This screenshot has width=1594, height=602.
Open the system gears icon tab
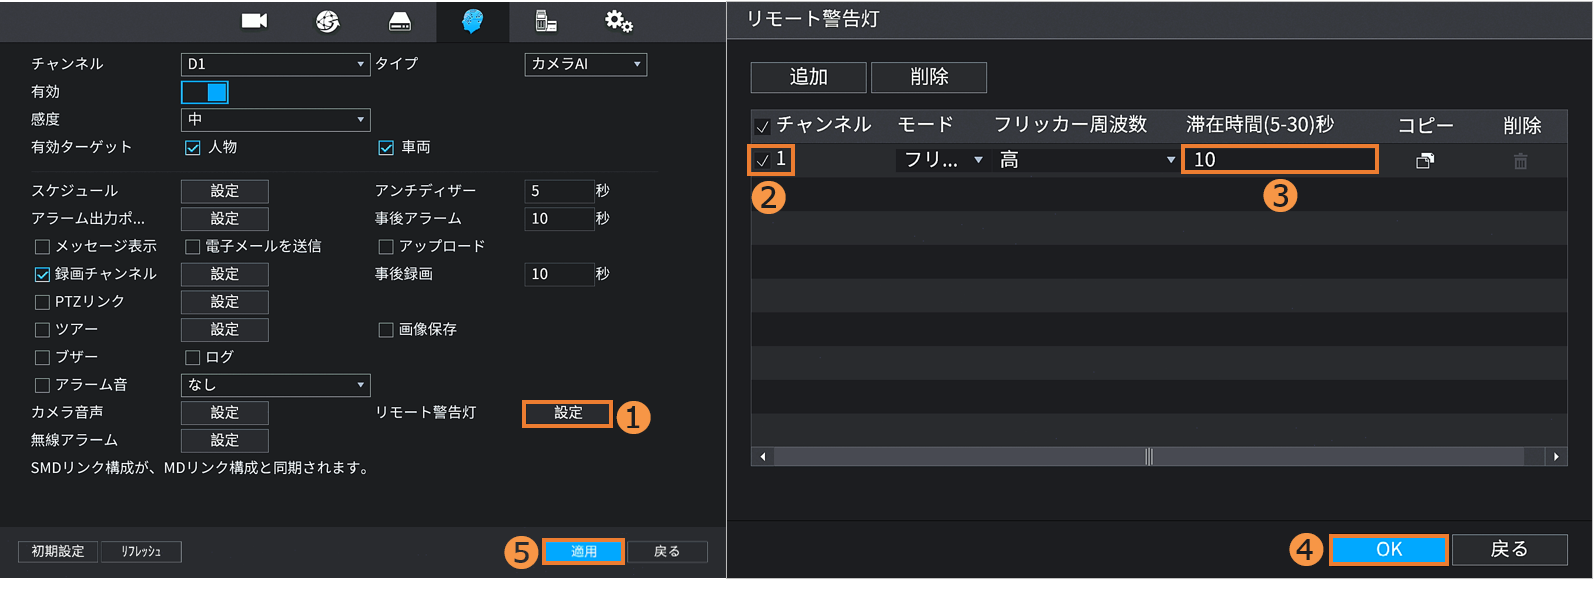coord(618,21)
